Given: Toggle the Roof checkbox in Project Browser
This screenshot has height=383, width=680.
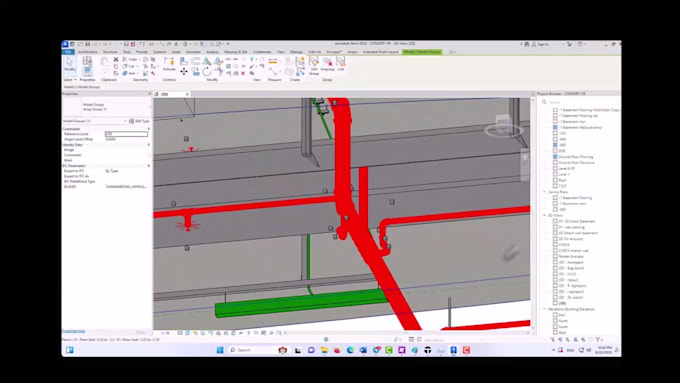Looking at the screenshot, I should point(555,180).
